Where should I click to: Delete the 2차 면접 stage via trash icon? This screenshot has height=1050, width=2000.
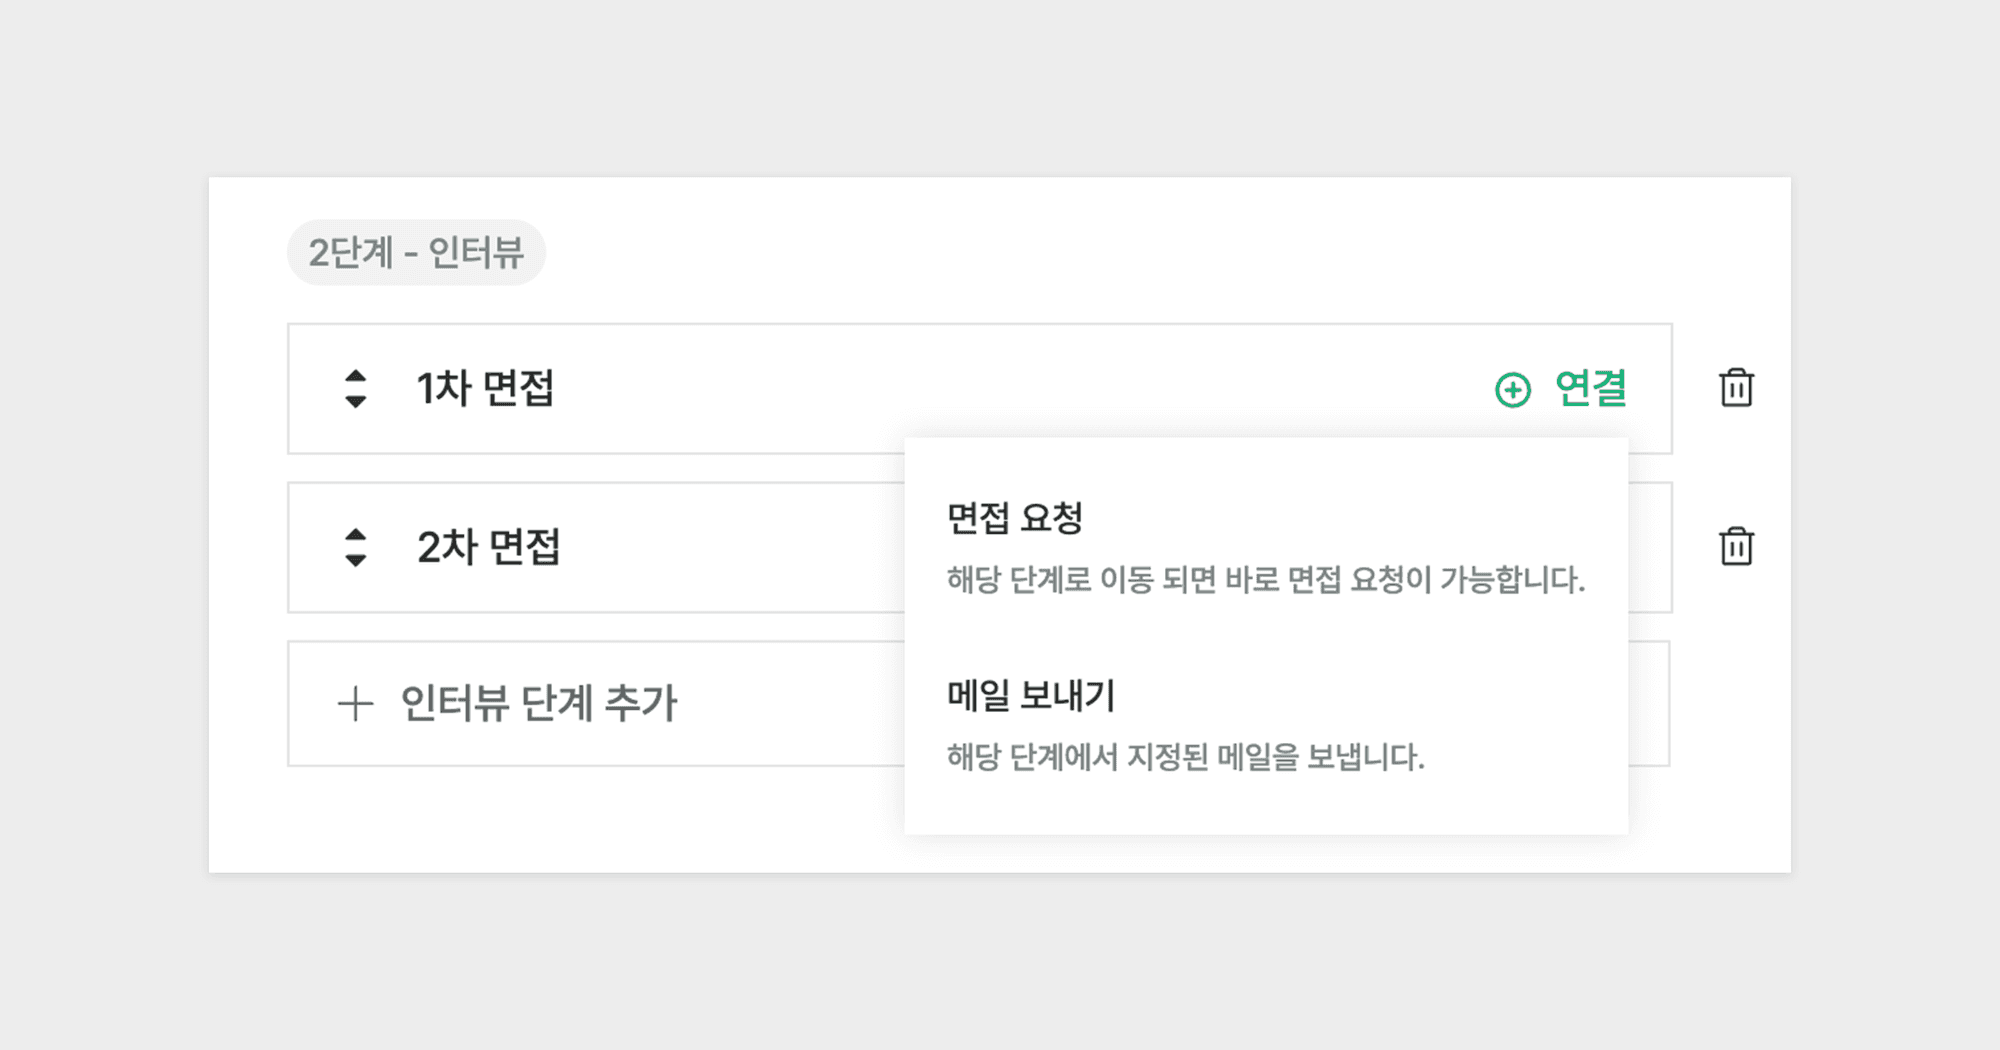pyautogui.click(x=1736, y=546)
